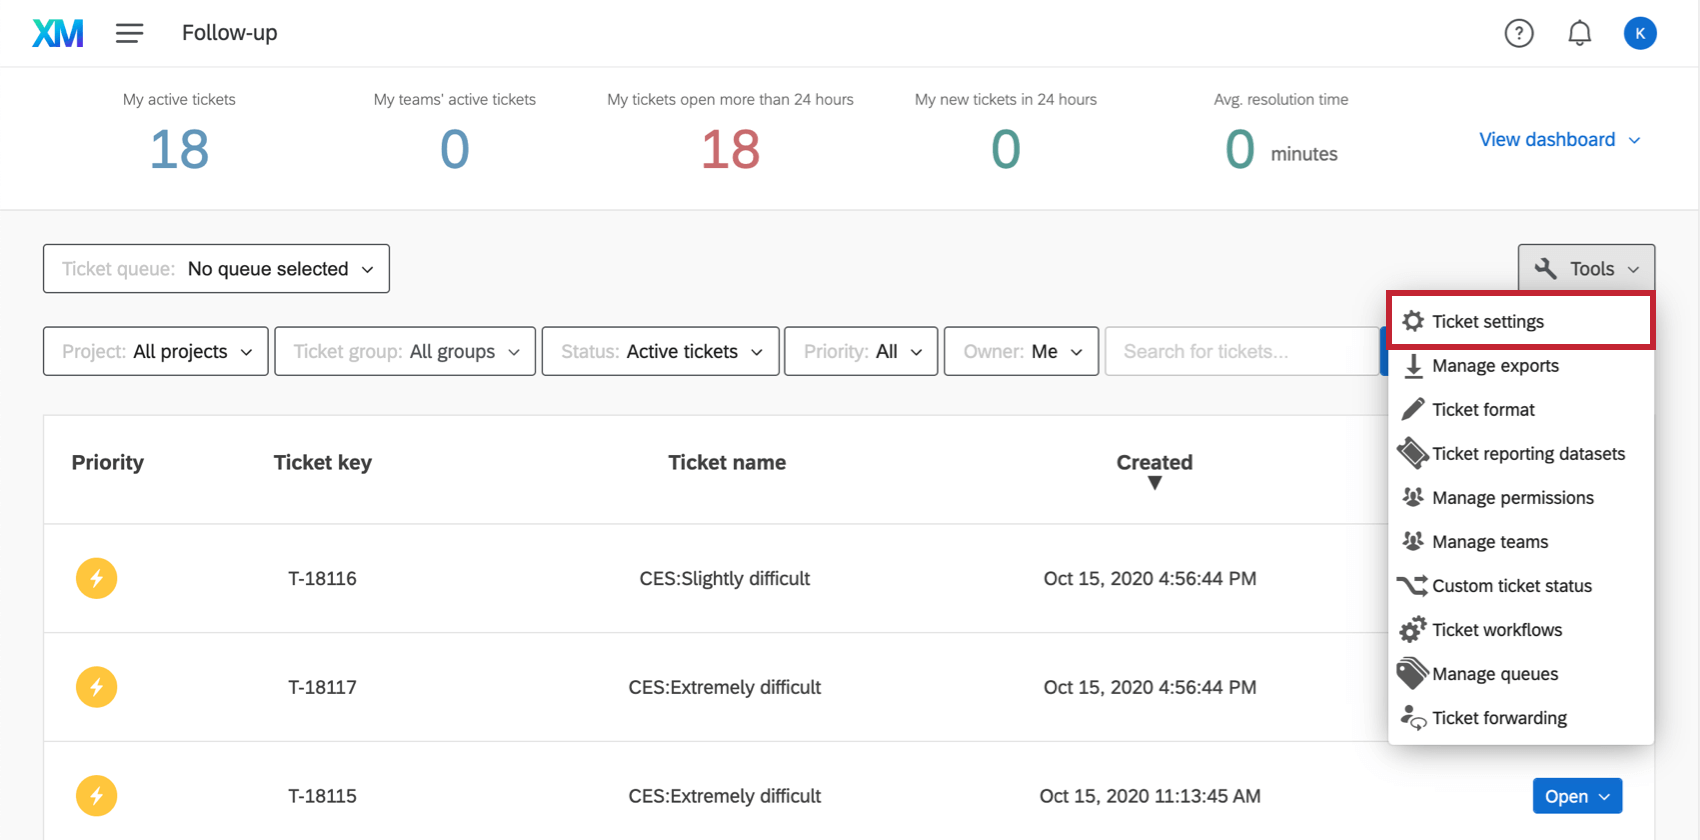Click the Follow-up page title
The width and height of the screenshot is (1700, 840).
(x=230, y=33)
